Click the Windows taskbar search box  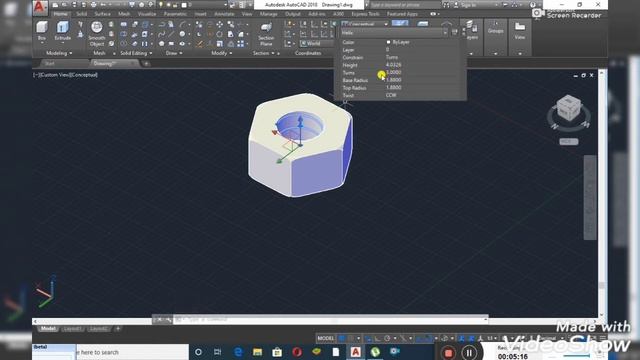point(131,352)
